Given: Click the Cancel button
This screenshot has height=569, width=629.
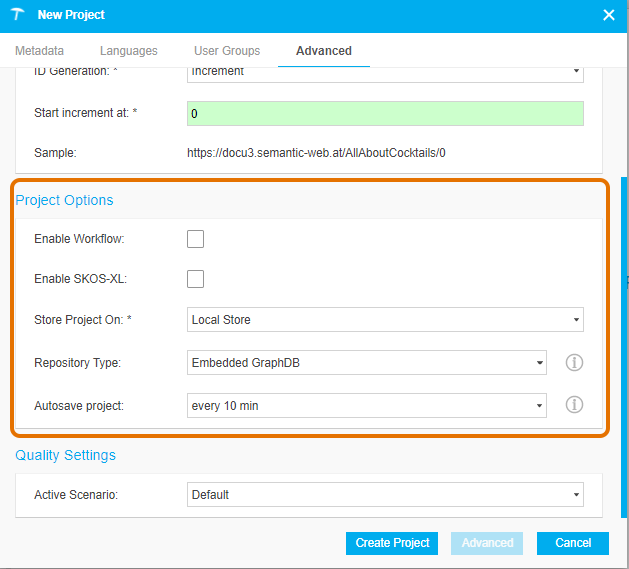Looking at the screenshot, I should [572, 543].
